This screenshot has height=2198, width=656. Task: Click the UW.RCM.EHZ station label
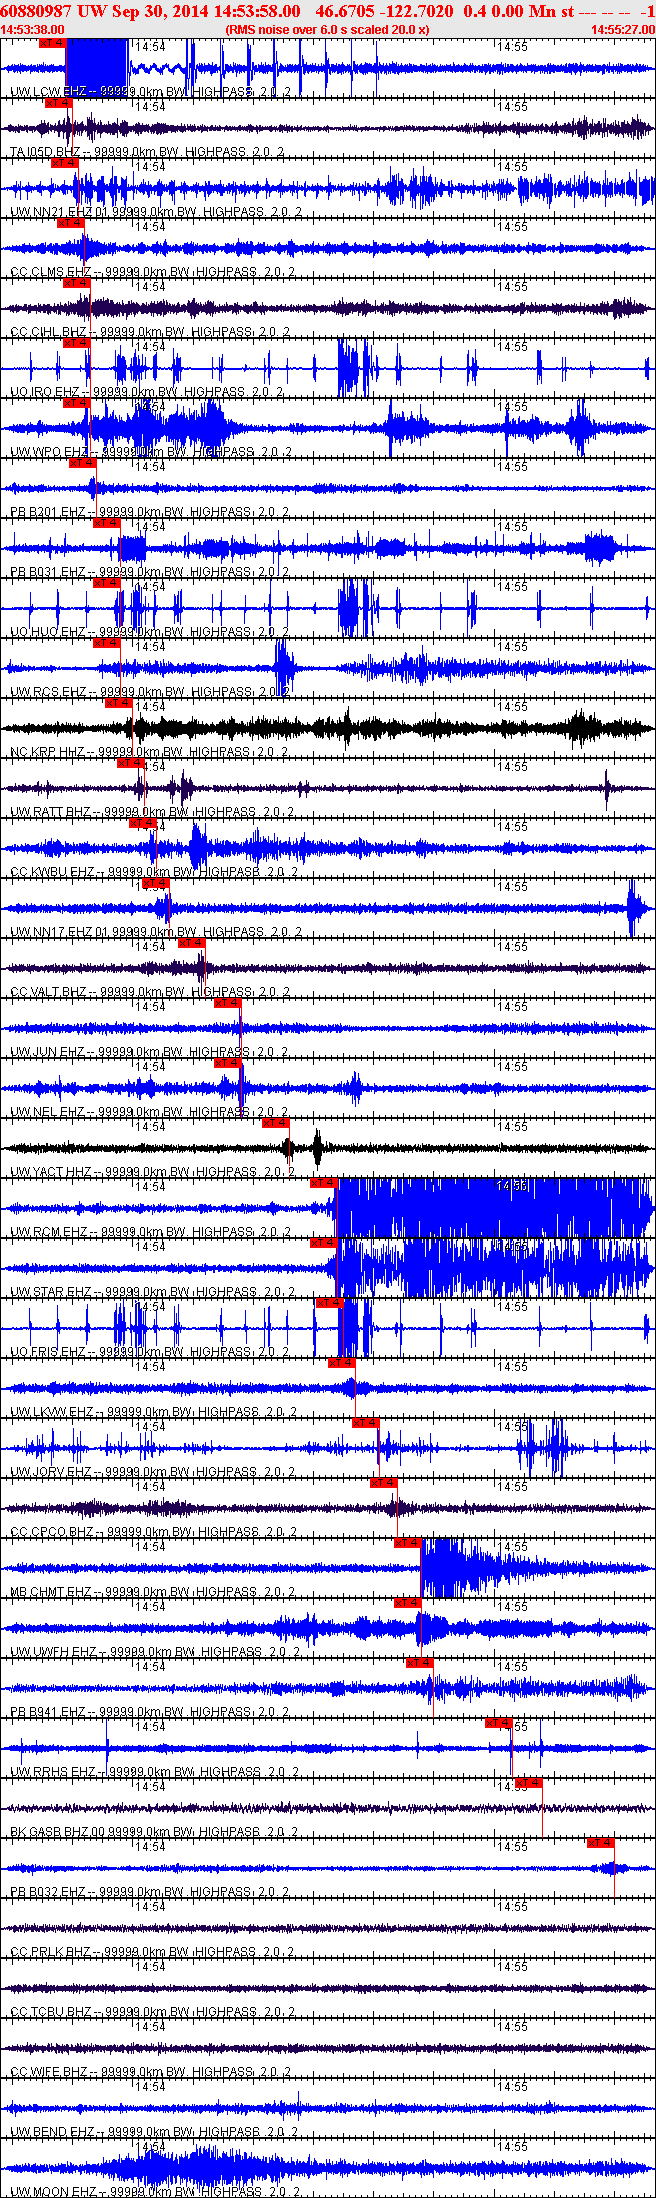click(x=151, y=1232)
